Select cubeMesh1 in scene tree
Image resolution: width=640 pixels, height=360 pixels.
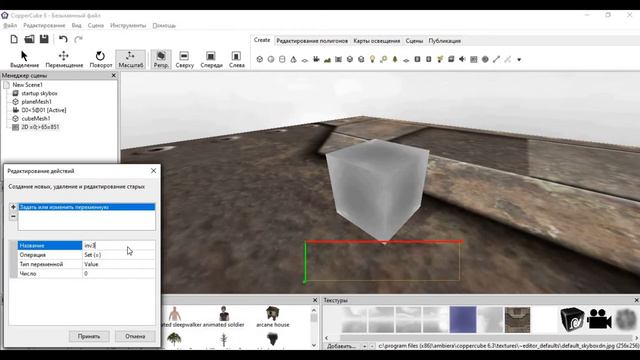pos(36,118)
